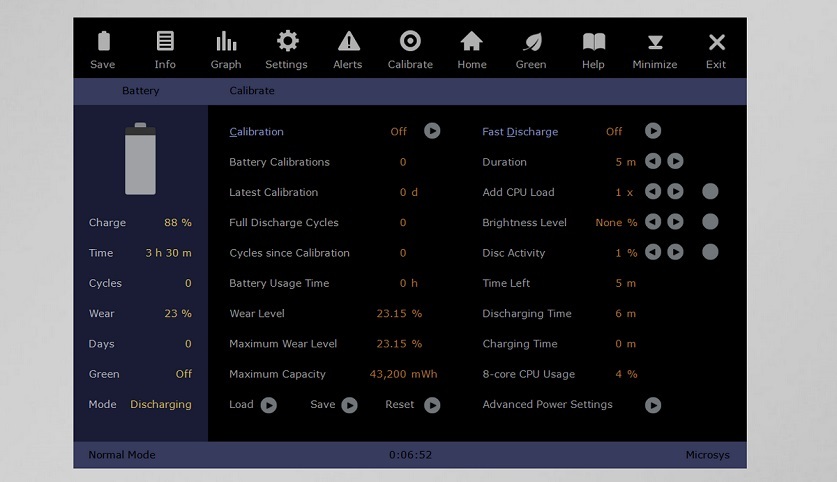
Task: Toggle Fast Discharge with its arrow button
Action: click(652, 131)
